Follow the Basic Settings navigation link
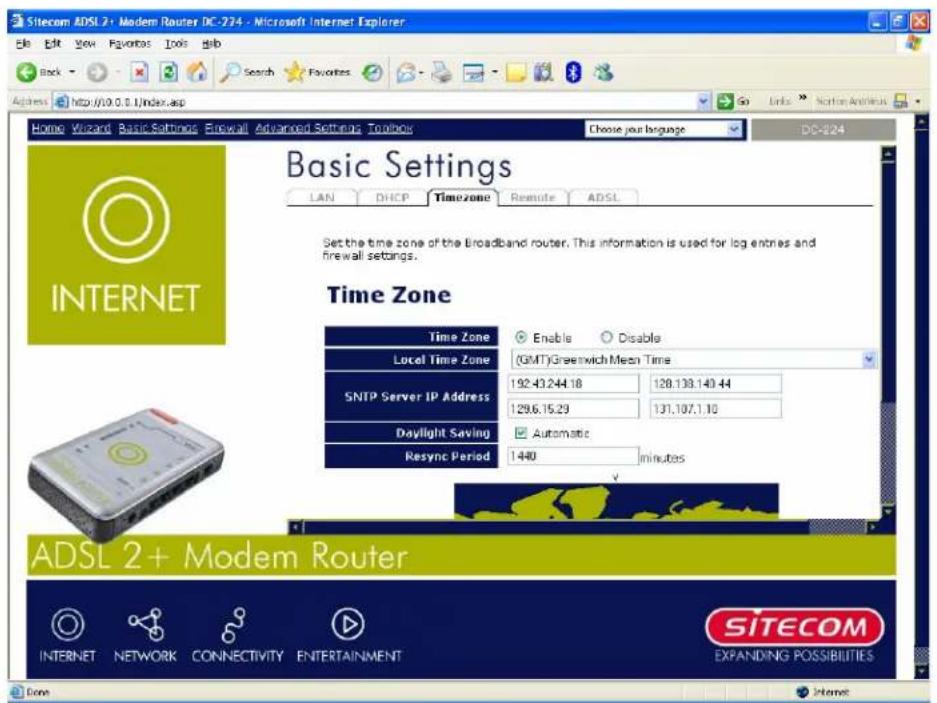The height and width of the screenshot is (703, 937). click(x=158, y=128)
